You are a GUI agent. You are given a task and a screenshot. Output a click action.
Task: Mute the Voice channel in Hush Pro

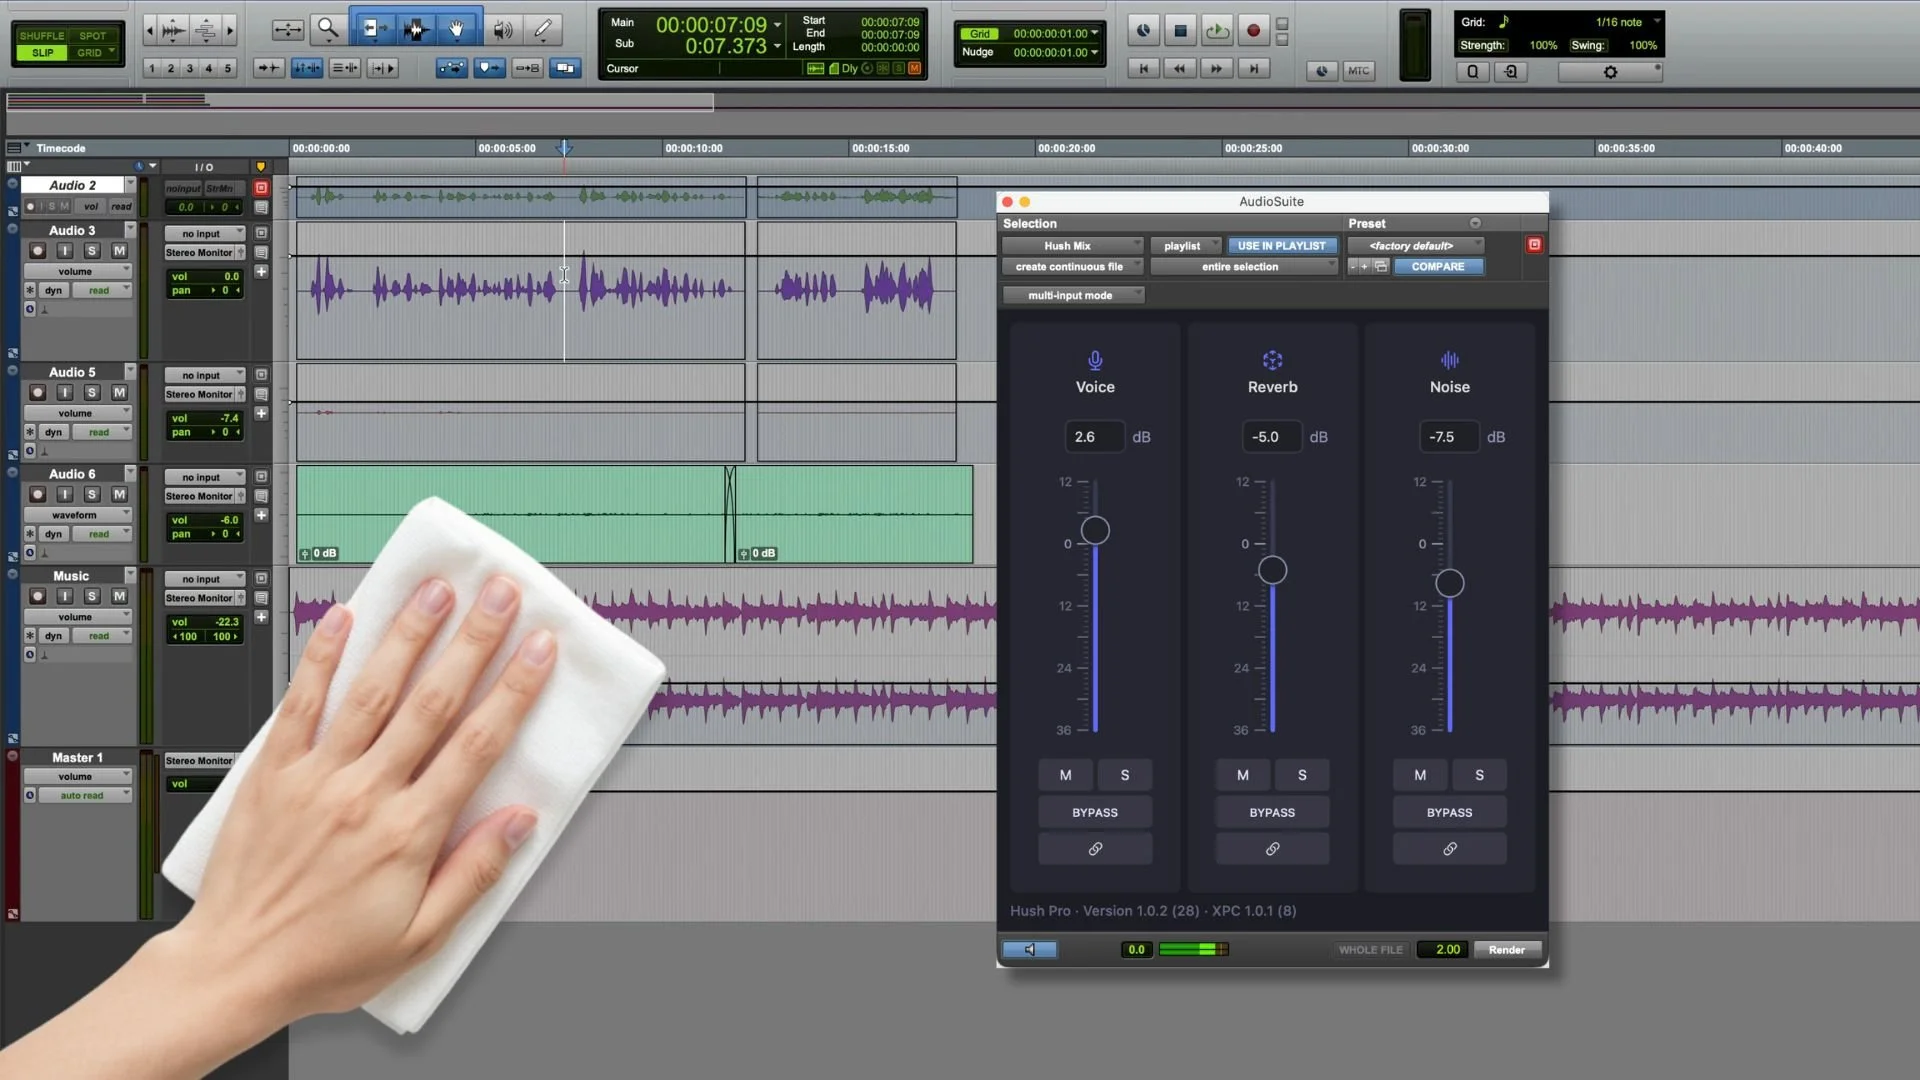pyautogui.click(x=1065, y=775)
